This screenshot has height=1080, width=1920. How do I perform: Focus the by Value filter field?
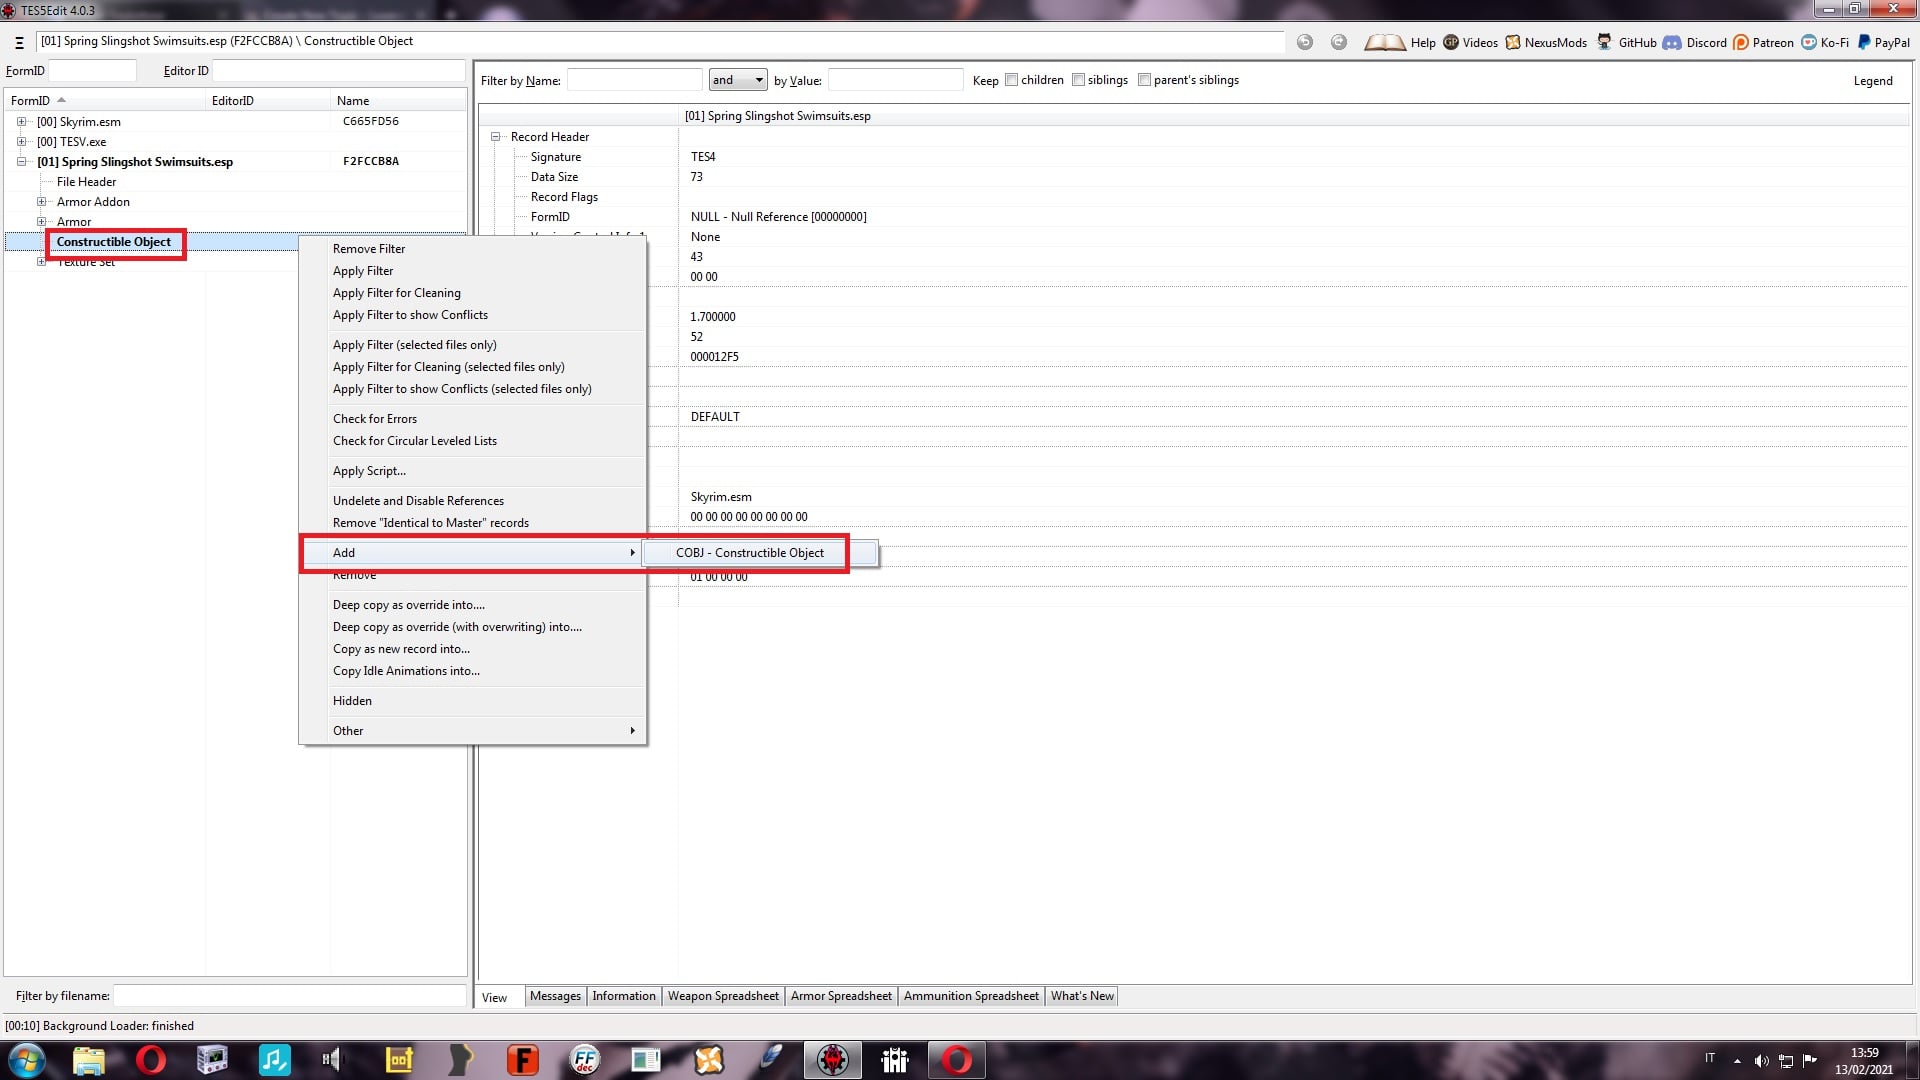pyautogui.click(x=895, y=80)
